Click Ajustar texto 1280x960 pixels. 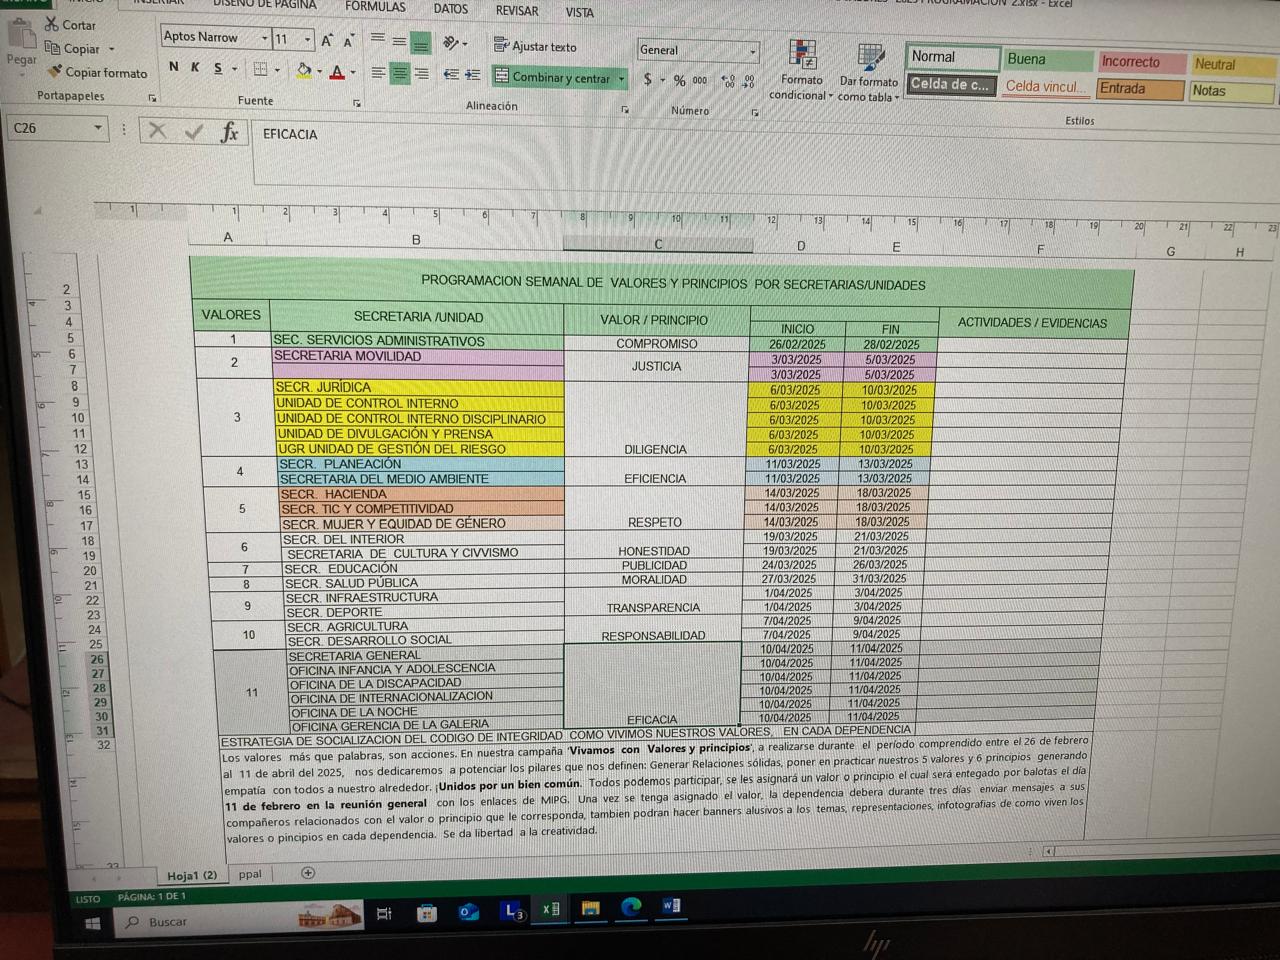point(535,46)
